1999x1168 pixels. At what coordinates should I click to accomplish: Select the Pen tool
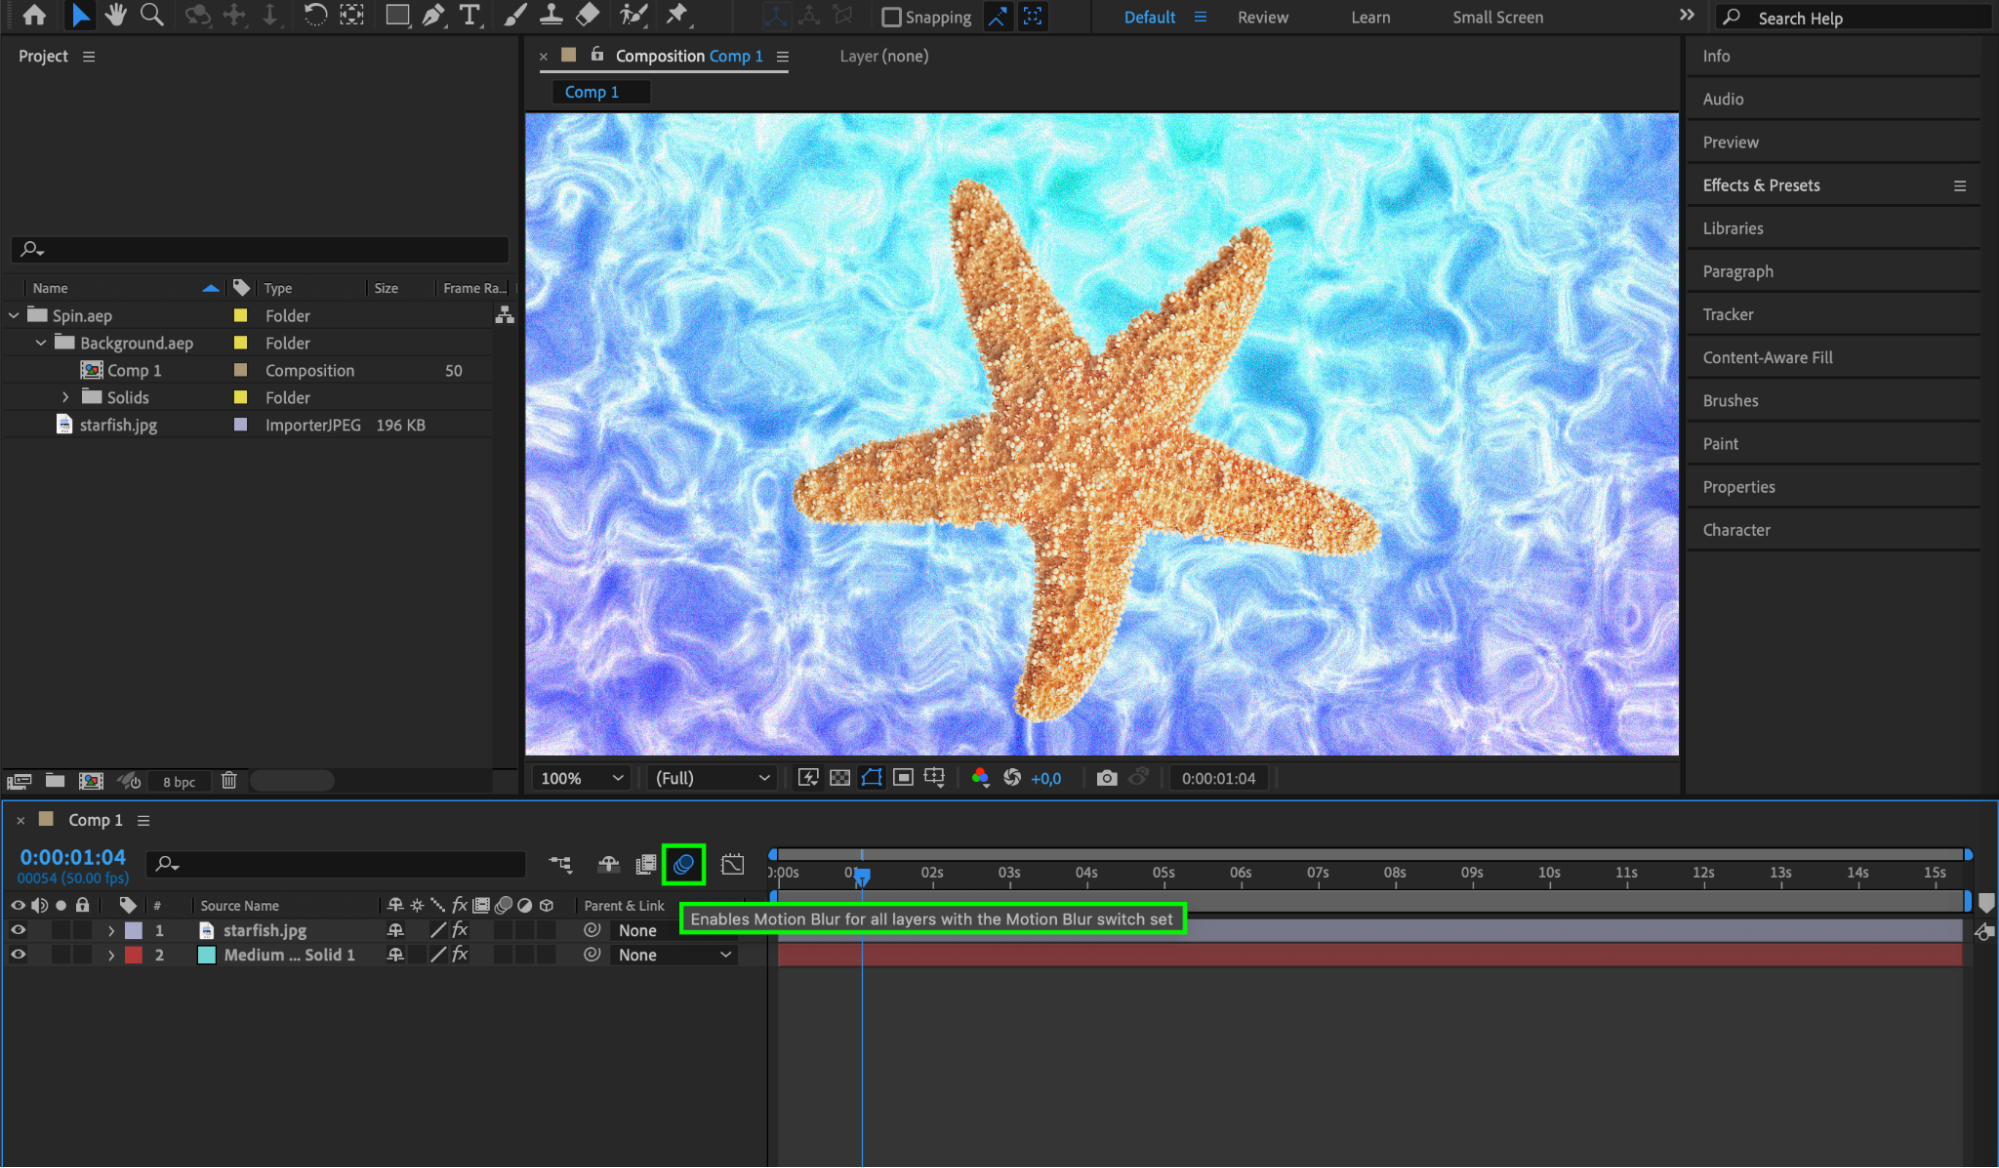pos(433,15)
